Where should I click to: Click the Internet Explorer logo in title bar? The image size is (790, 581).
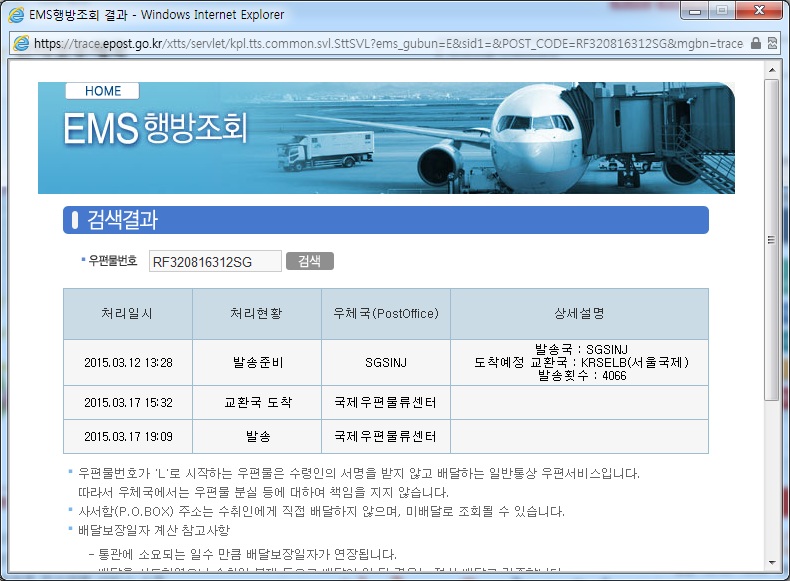tap(16, 15)
